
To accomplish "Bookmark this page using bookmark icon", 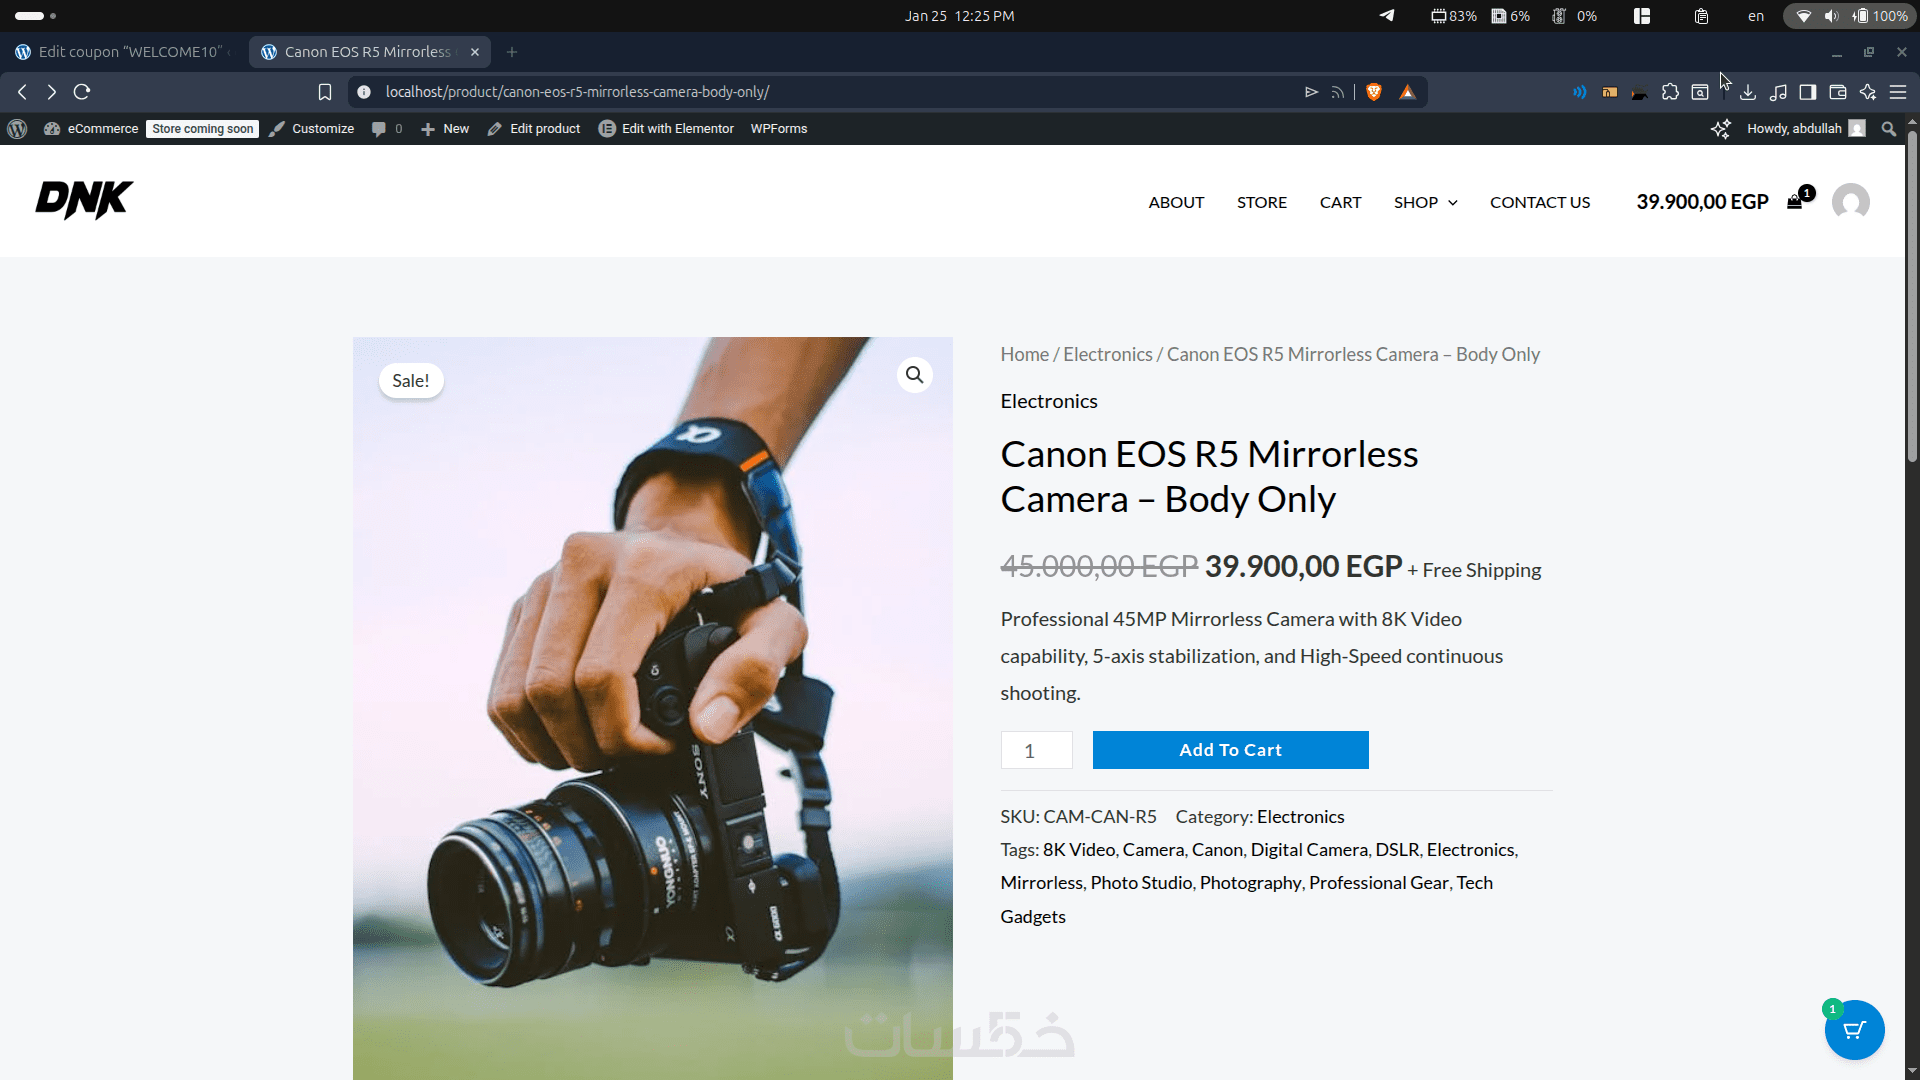I will tap(325, 92).
